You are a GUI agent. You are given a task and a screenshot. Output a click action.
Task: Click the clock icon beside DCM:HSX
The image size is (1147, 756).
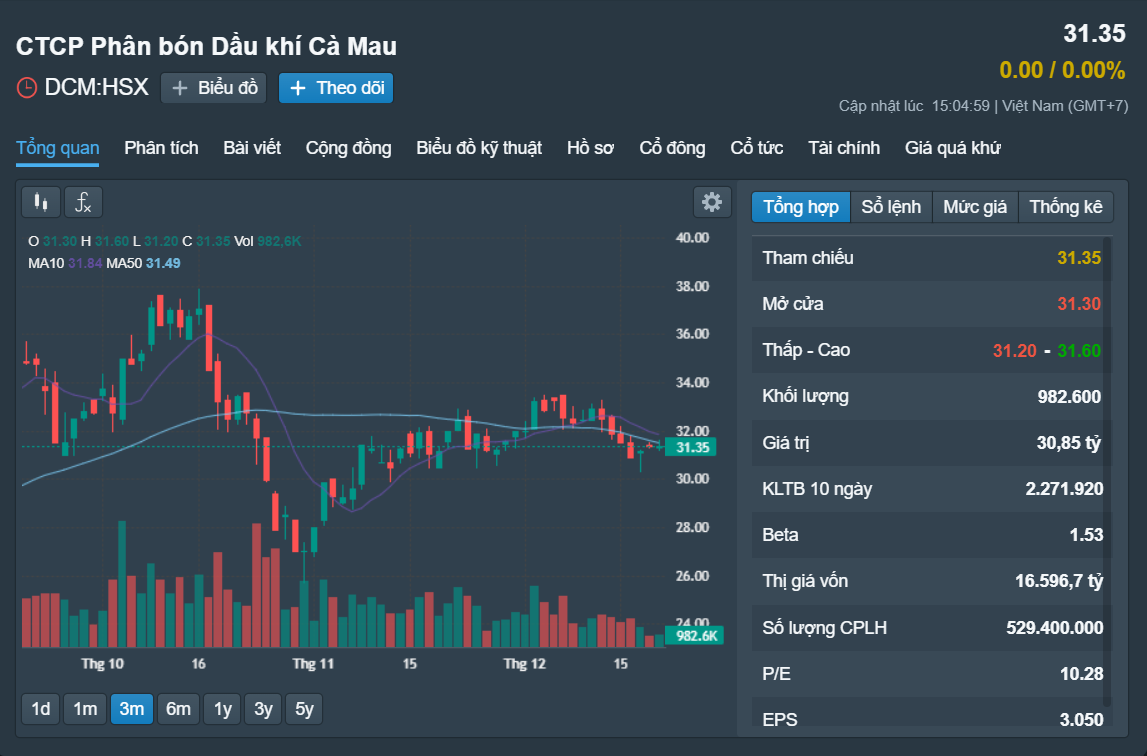pos(26,88)
